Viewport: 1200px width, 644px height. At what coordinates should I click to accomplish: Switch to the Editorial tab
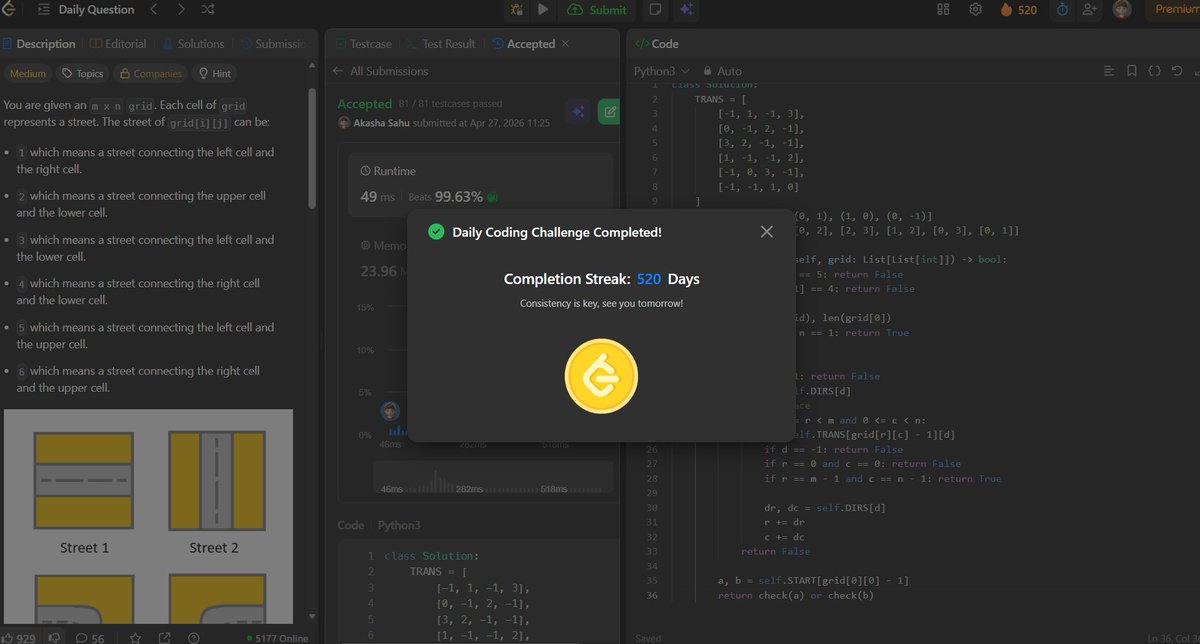tap(118, 44)
